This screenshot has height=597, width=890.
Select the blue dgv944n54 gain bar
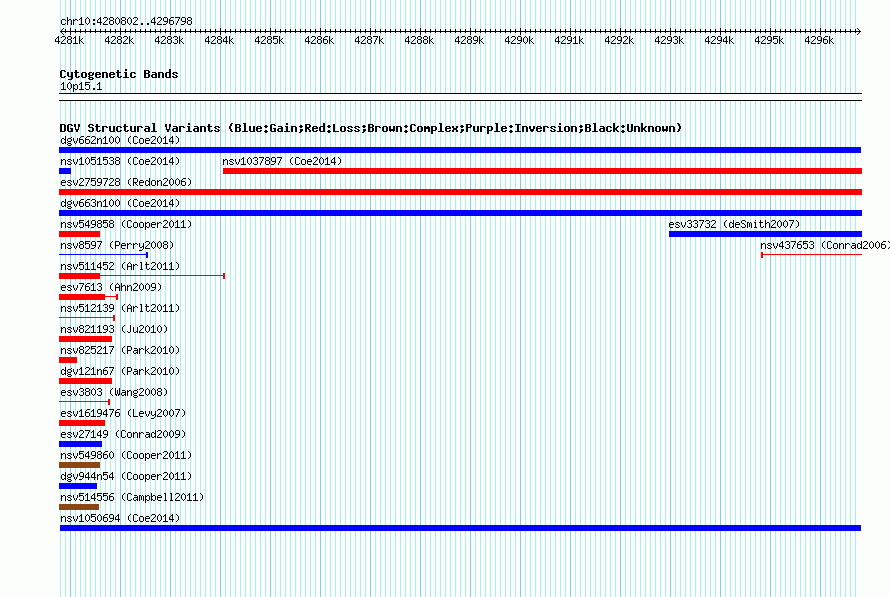click(78, 486)
